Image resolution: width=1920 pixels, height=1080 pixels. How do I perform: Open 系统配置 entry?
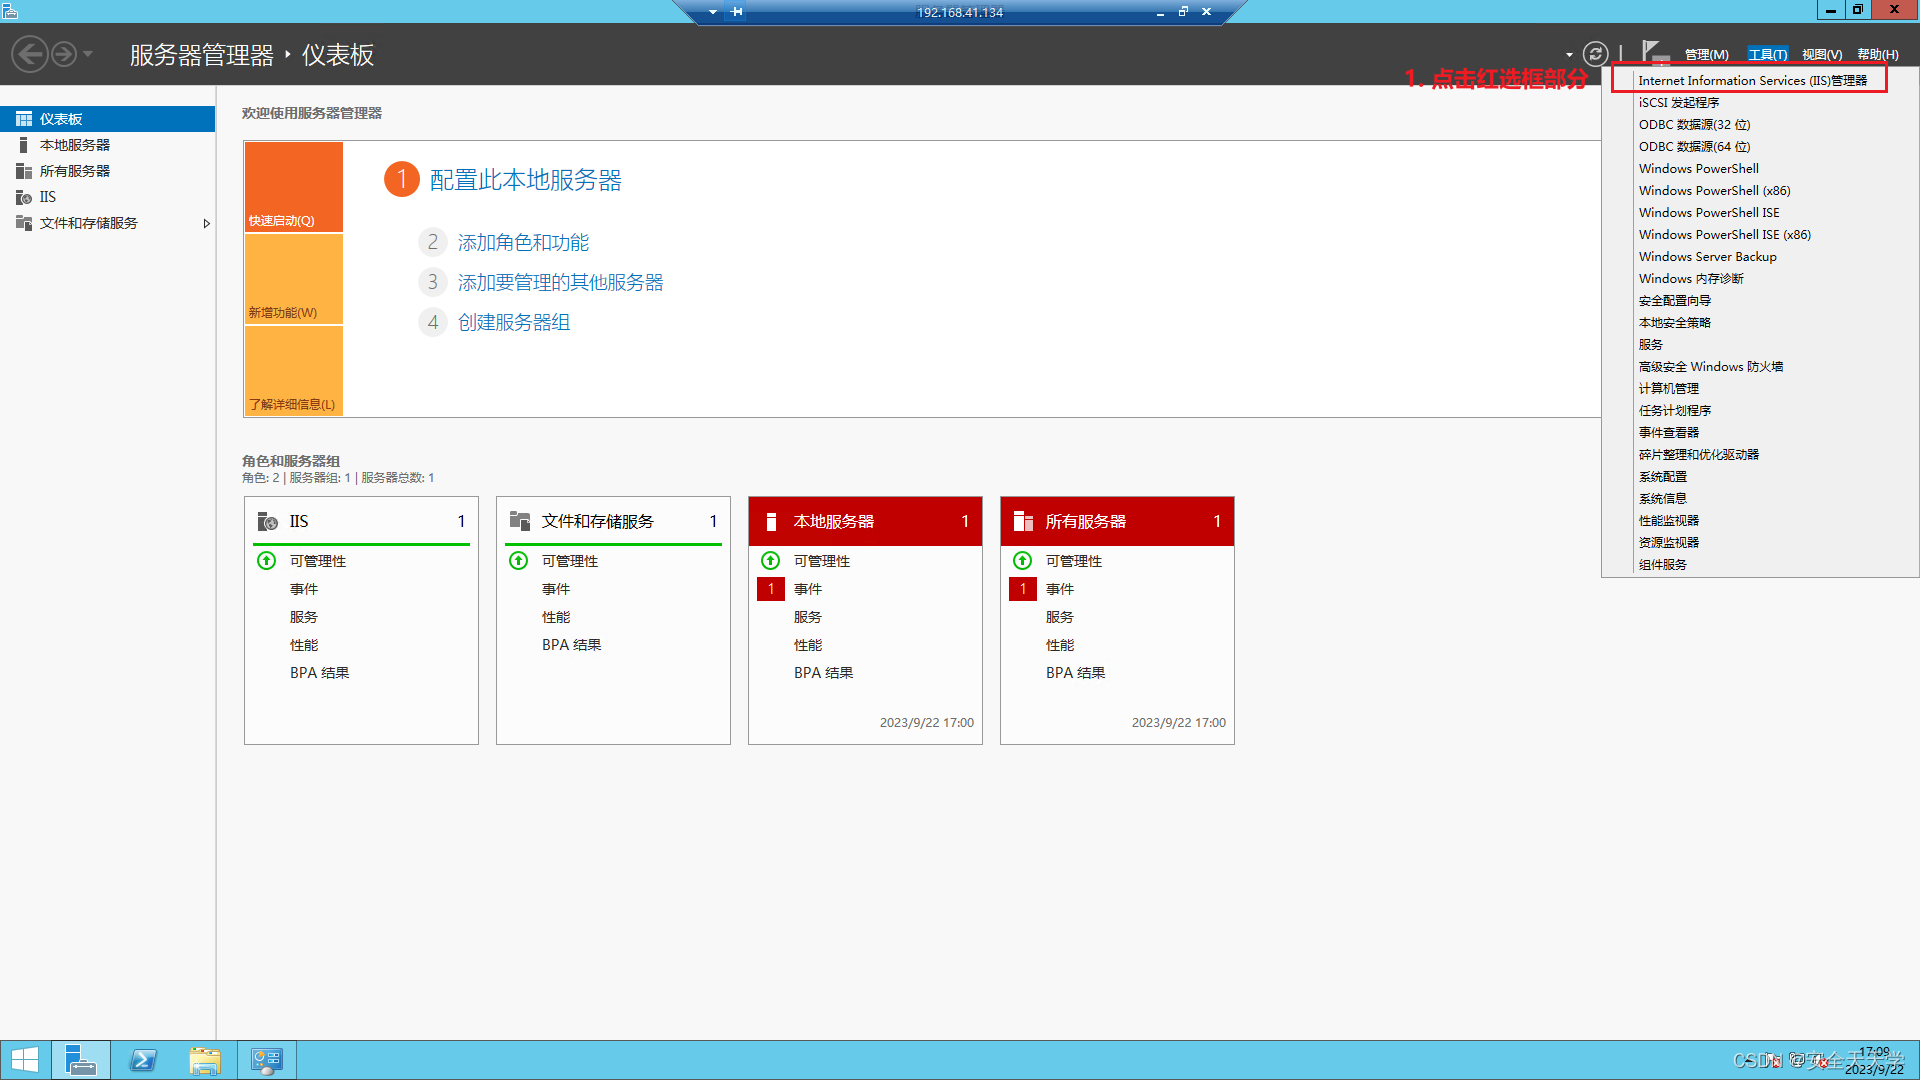1663,477
